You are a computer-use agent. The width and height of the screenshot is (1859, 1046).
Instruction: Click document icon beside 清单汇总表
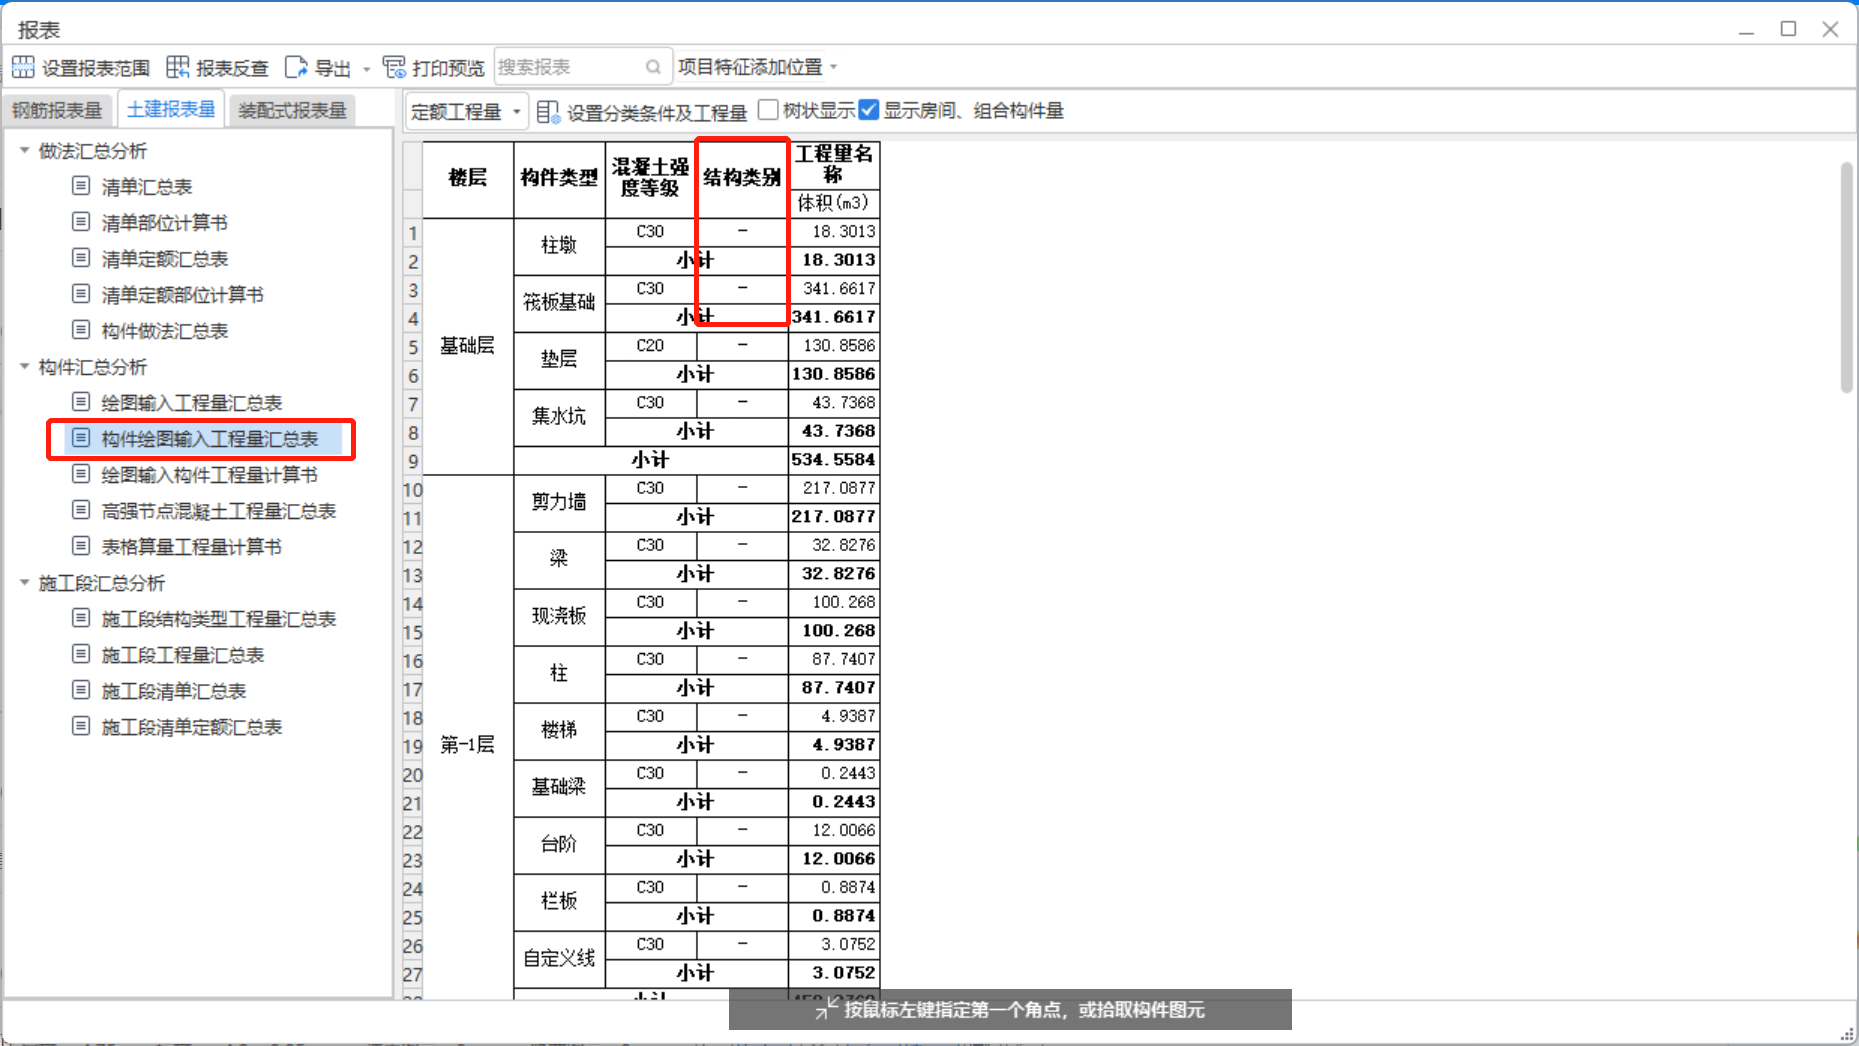[81, 186]
